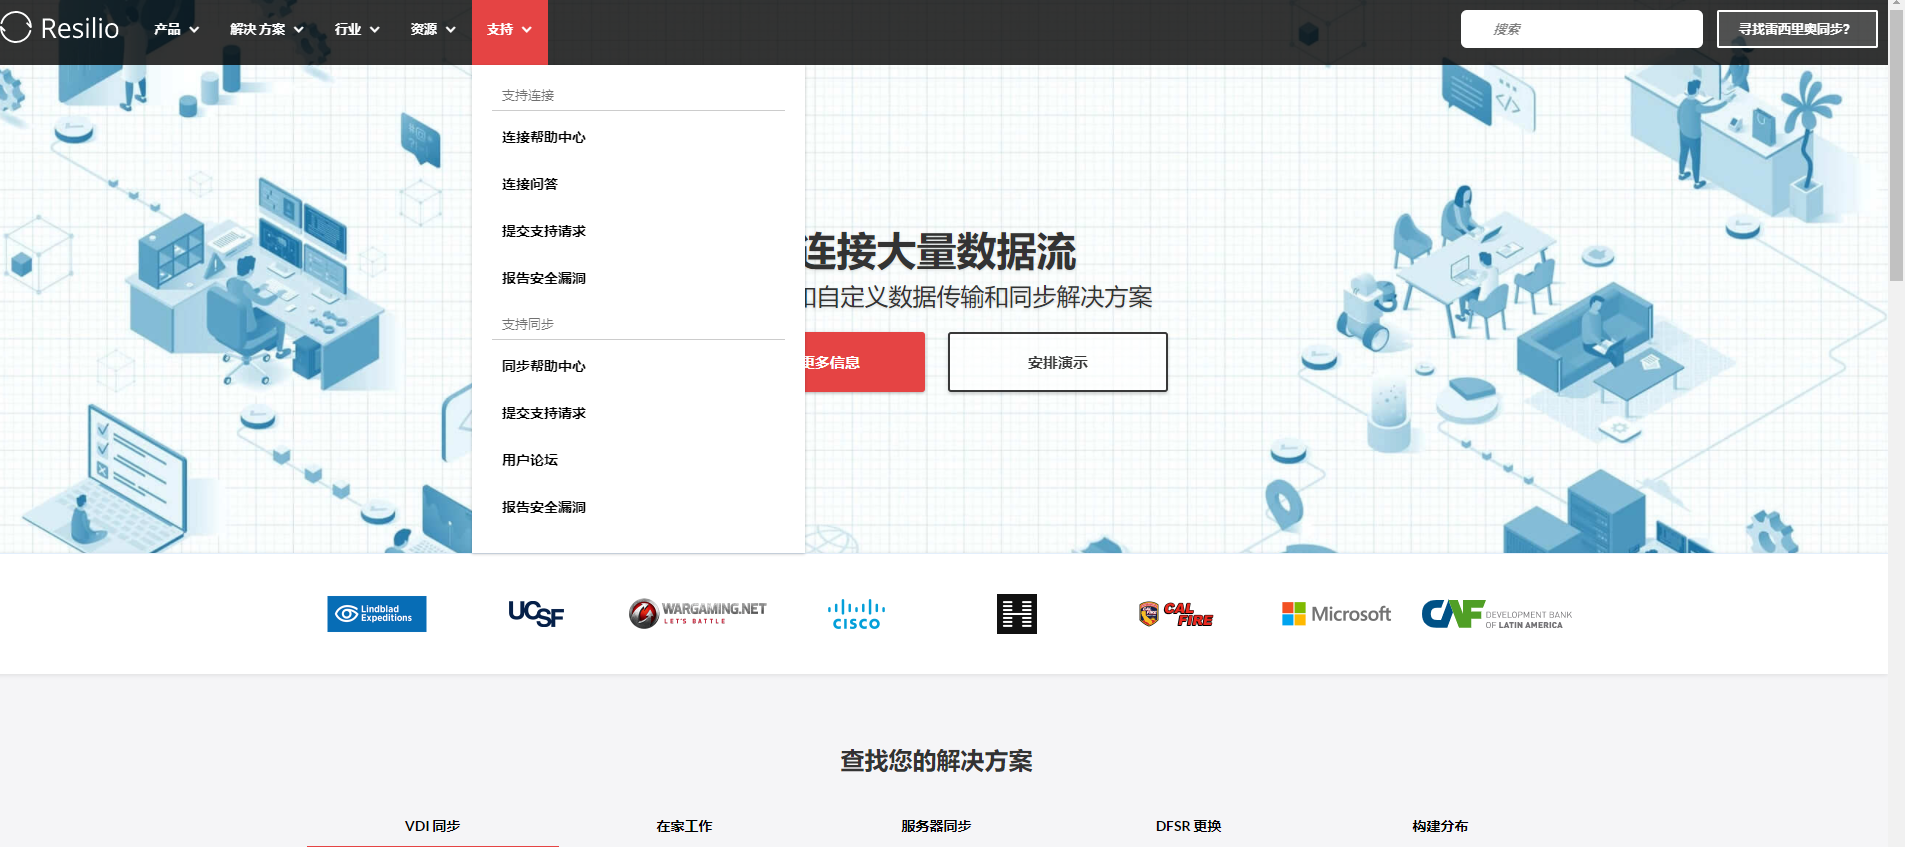Open the Lindblad Expeditions logo
Screen dimensions: 1905x847
click(x=377, y=614)
